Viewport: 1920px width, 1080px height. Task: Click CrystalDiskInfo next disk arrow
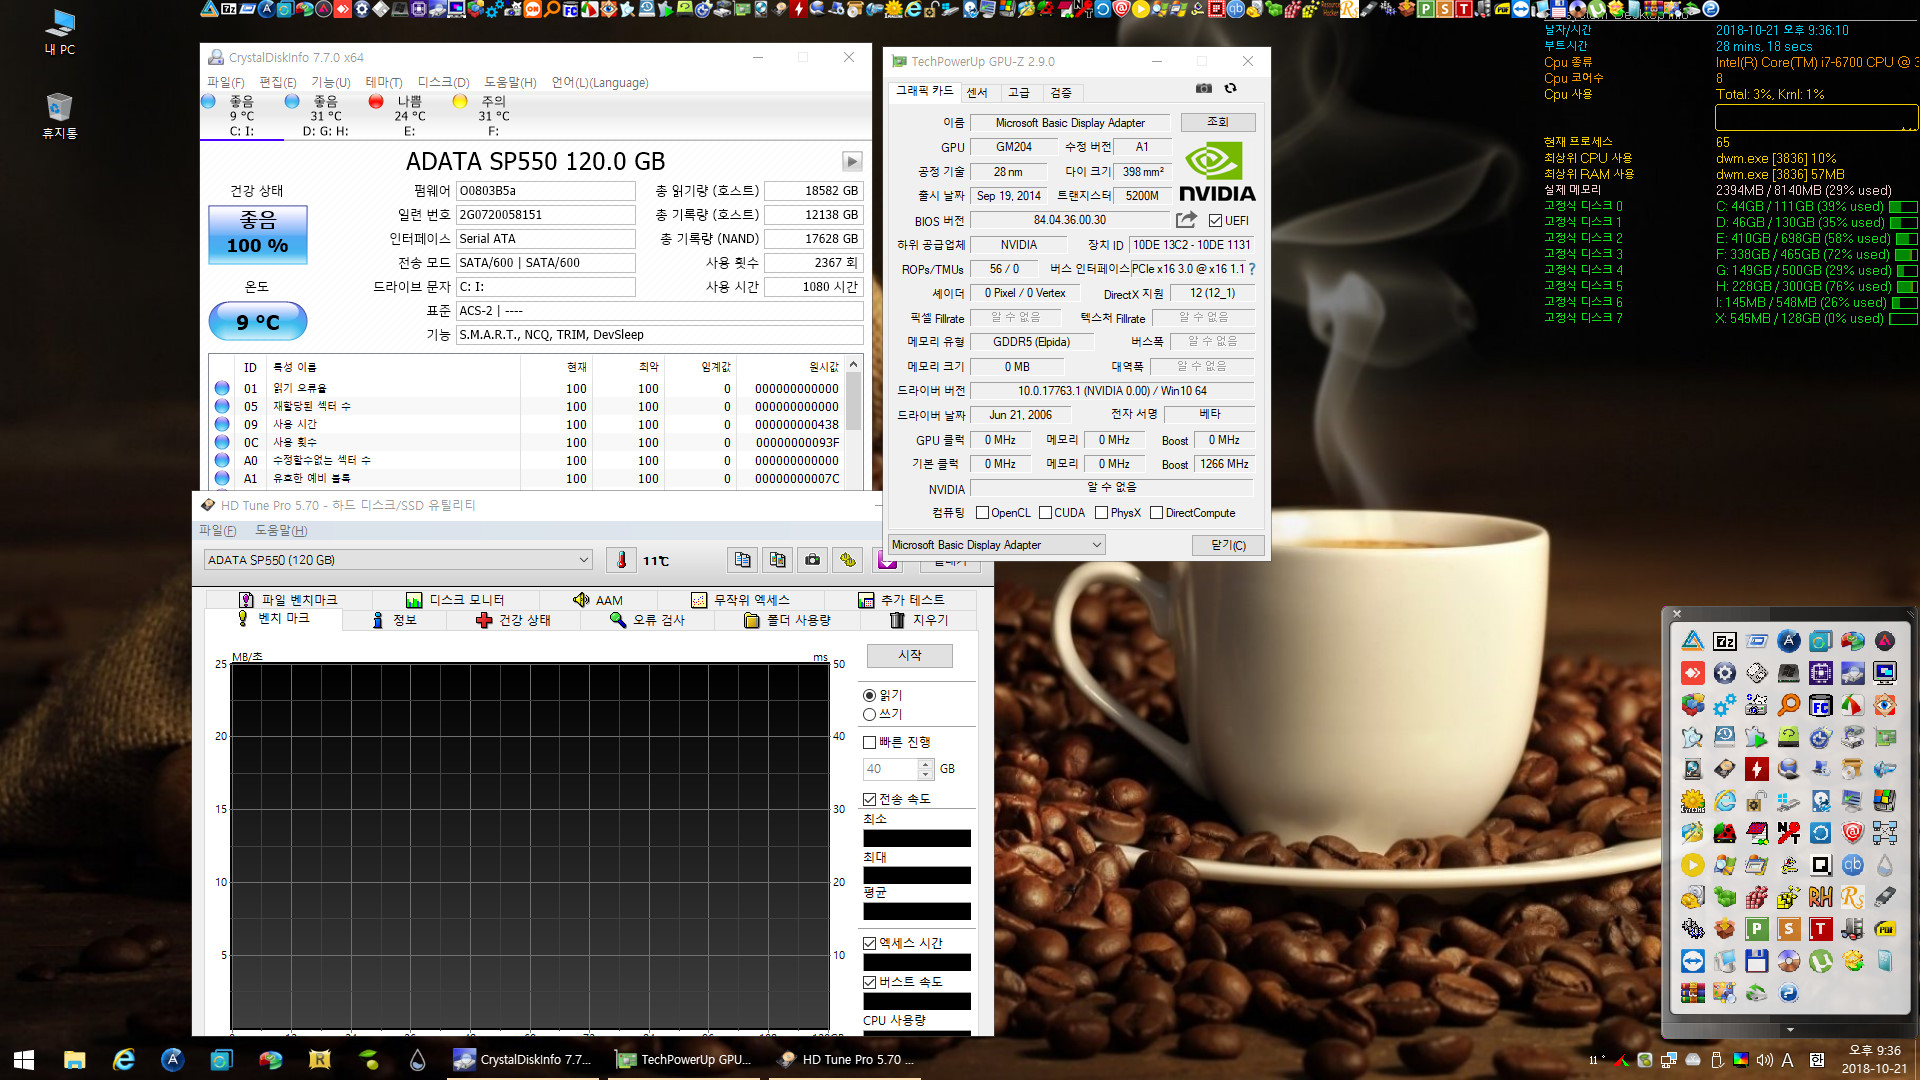[x=852, y=161]
